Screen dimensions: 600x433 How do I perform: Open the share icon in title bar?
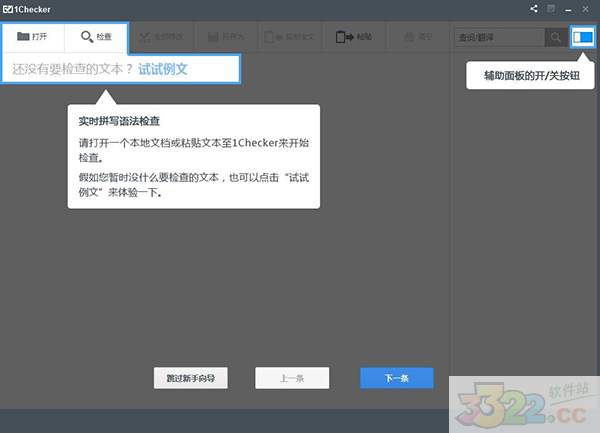[x=534, y=9]
